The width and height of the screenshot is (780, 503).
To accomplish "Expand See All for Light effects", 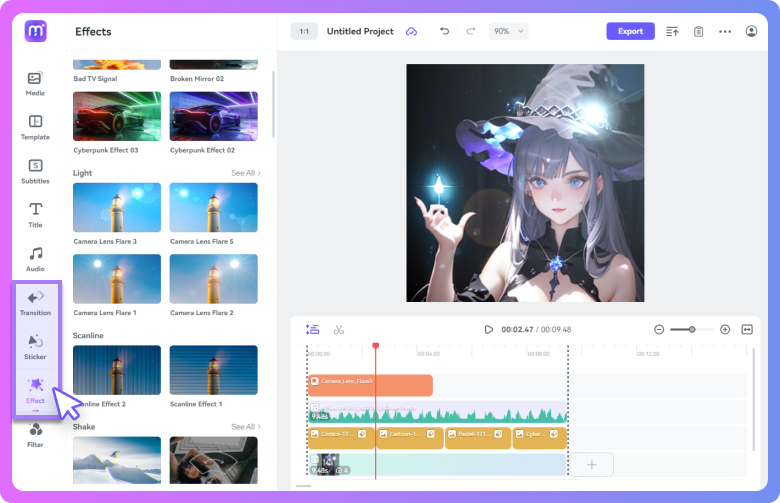I will point(246,173).
